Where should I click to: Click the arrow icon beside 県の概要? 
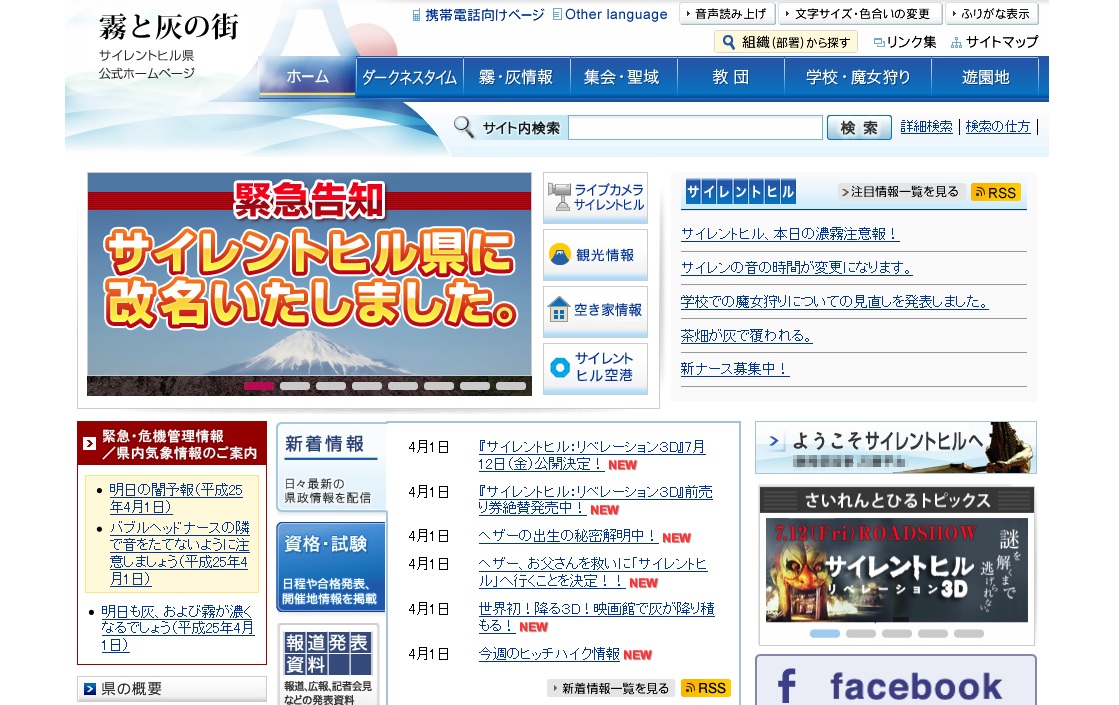pyautogui.click(x=89, y=689)
